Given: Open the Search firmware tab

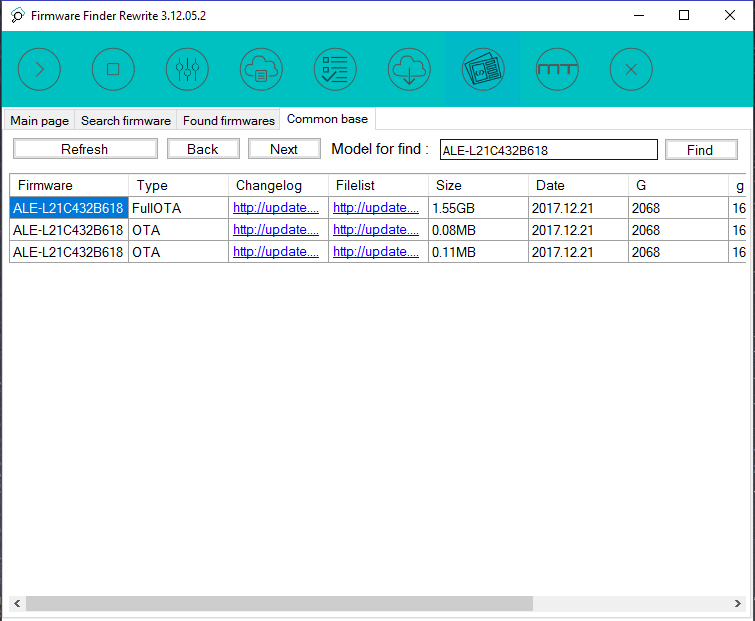Looking at the screenshot, I should point(126,120).
